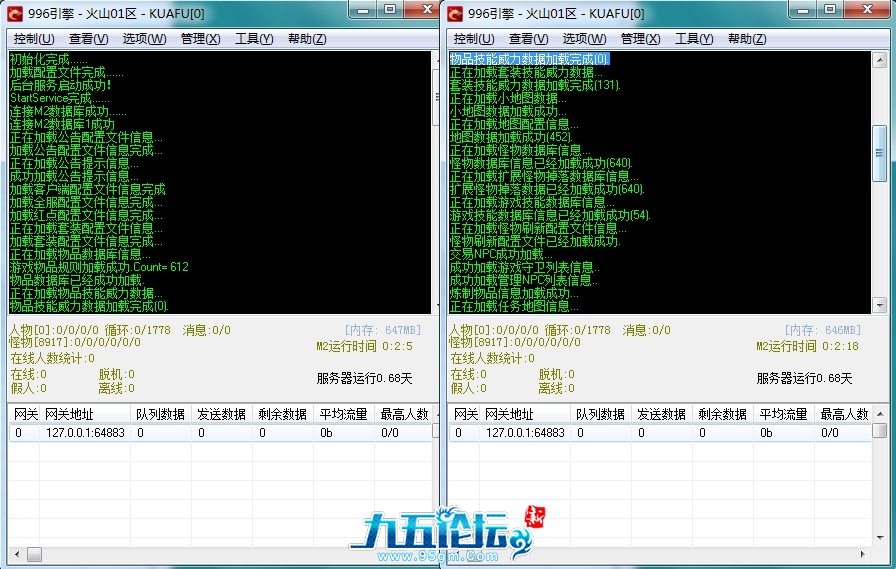This screenshot has width=896, height=569.
Task: Open 选项(W) menu in left window
Action: coord(144,39)
